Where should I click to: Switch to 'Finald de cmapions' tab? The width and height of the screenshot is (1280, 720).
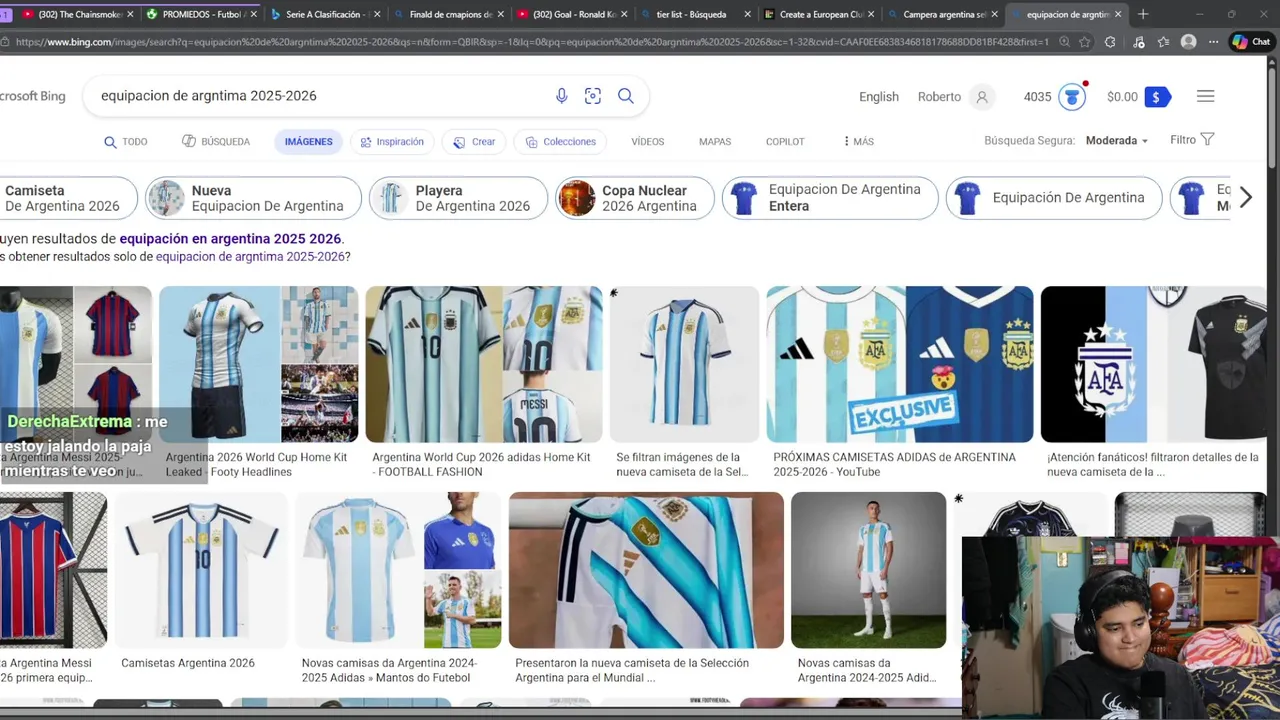448,15
